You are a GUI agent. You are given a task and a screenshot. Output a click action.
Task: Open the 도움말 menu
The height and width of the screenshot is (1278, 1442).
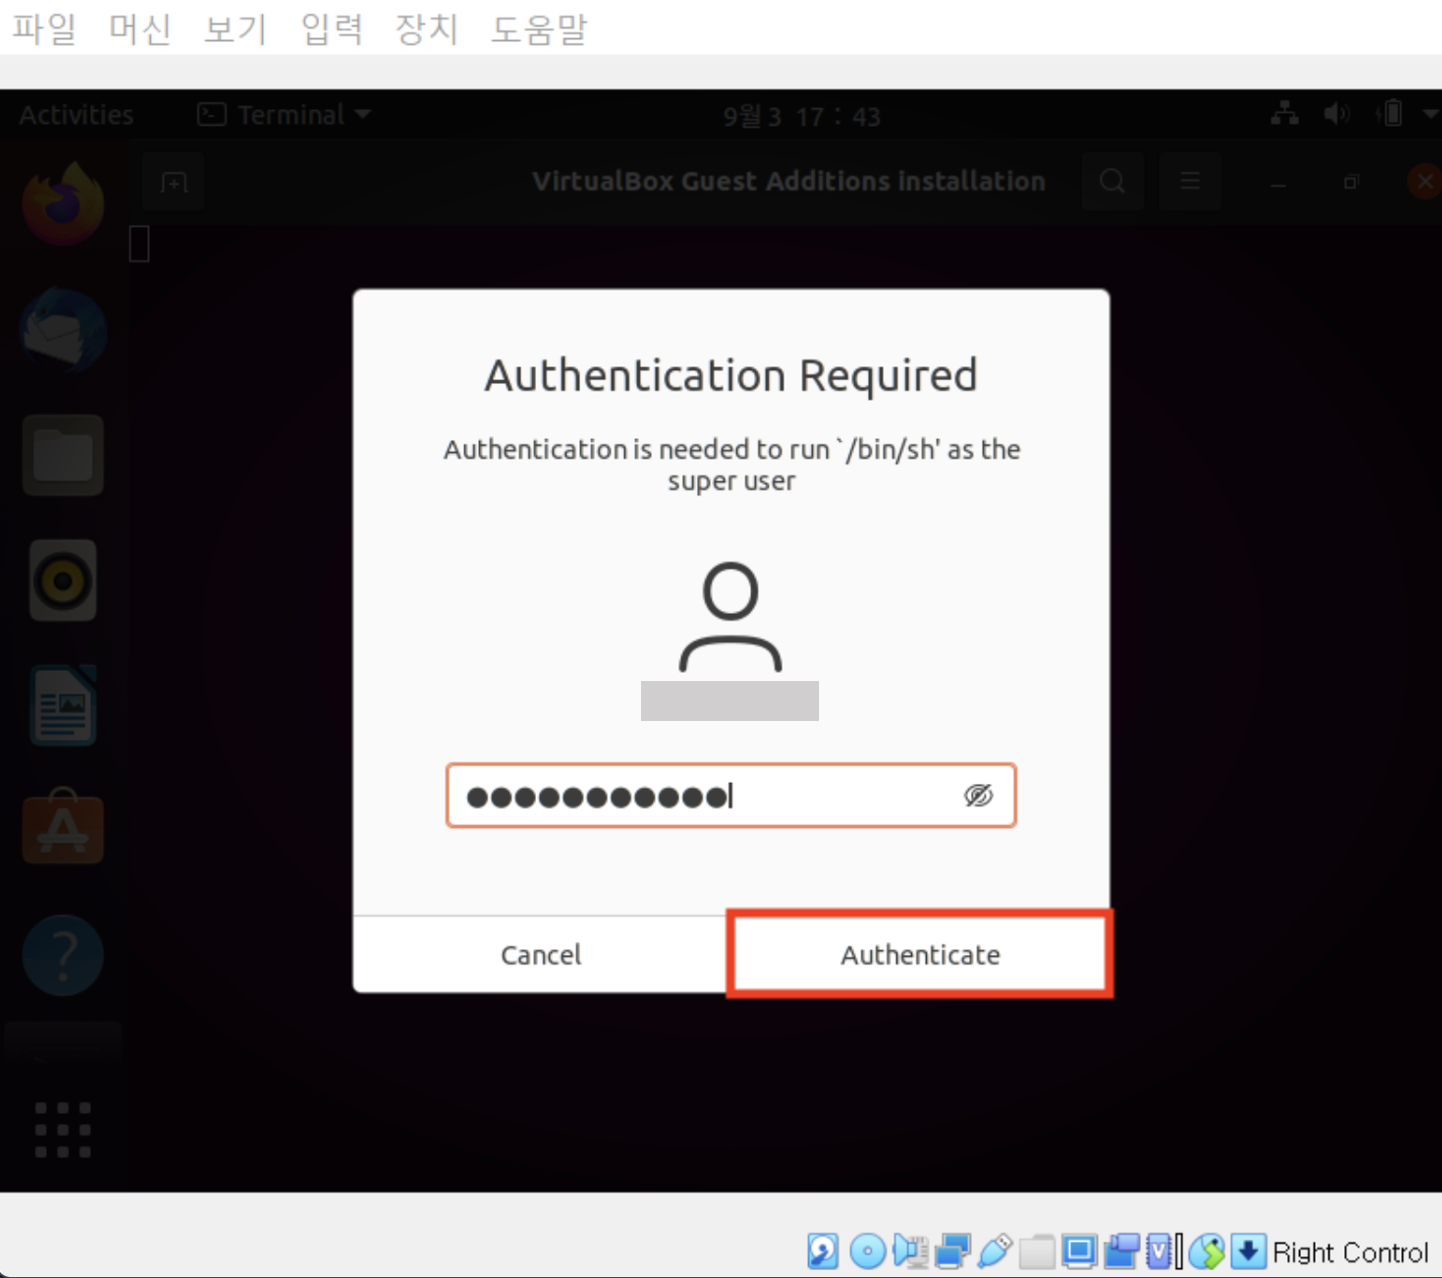539,28
